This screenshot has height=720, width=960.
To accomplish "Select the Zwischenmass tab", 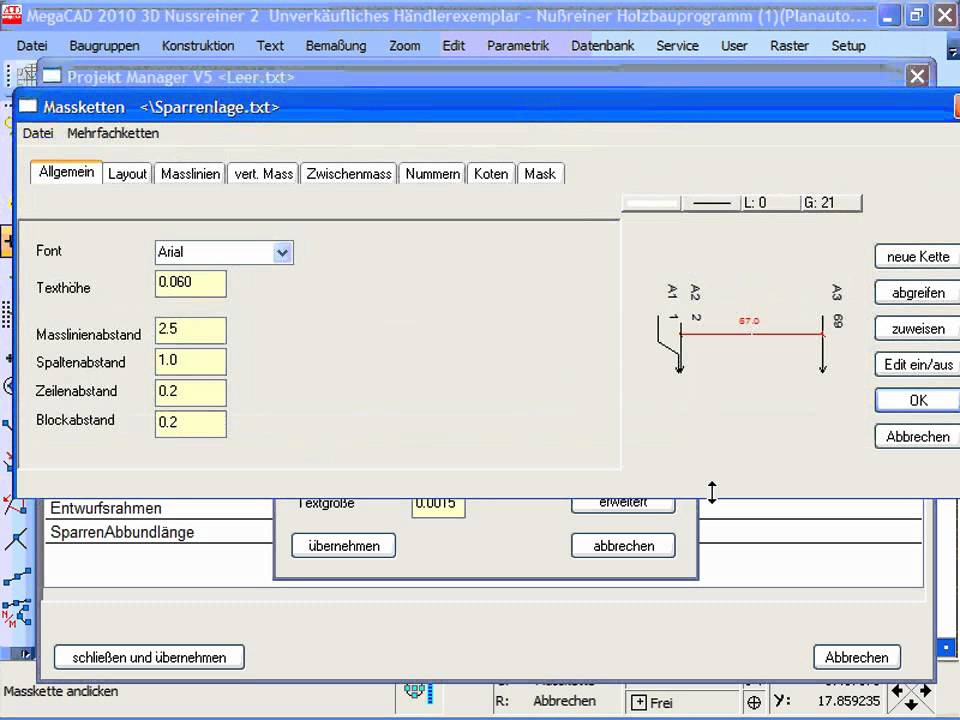I will [x=348, y=174].
